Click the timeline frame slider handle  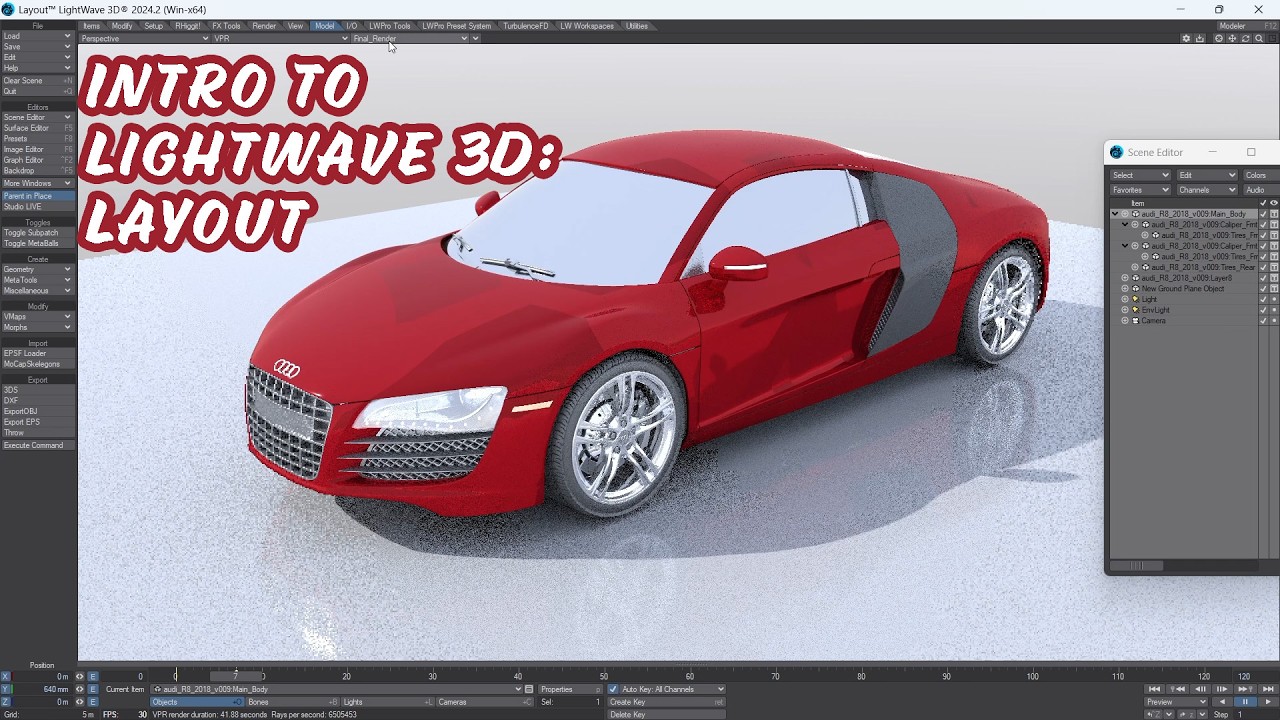(x=236, y=676)
